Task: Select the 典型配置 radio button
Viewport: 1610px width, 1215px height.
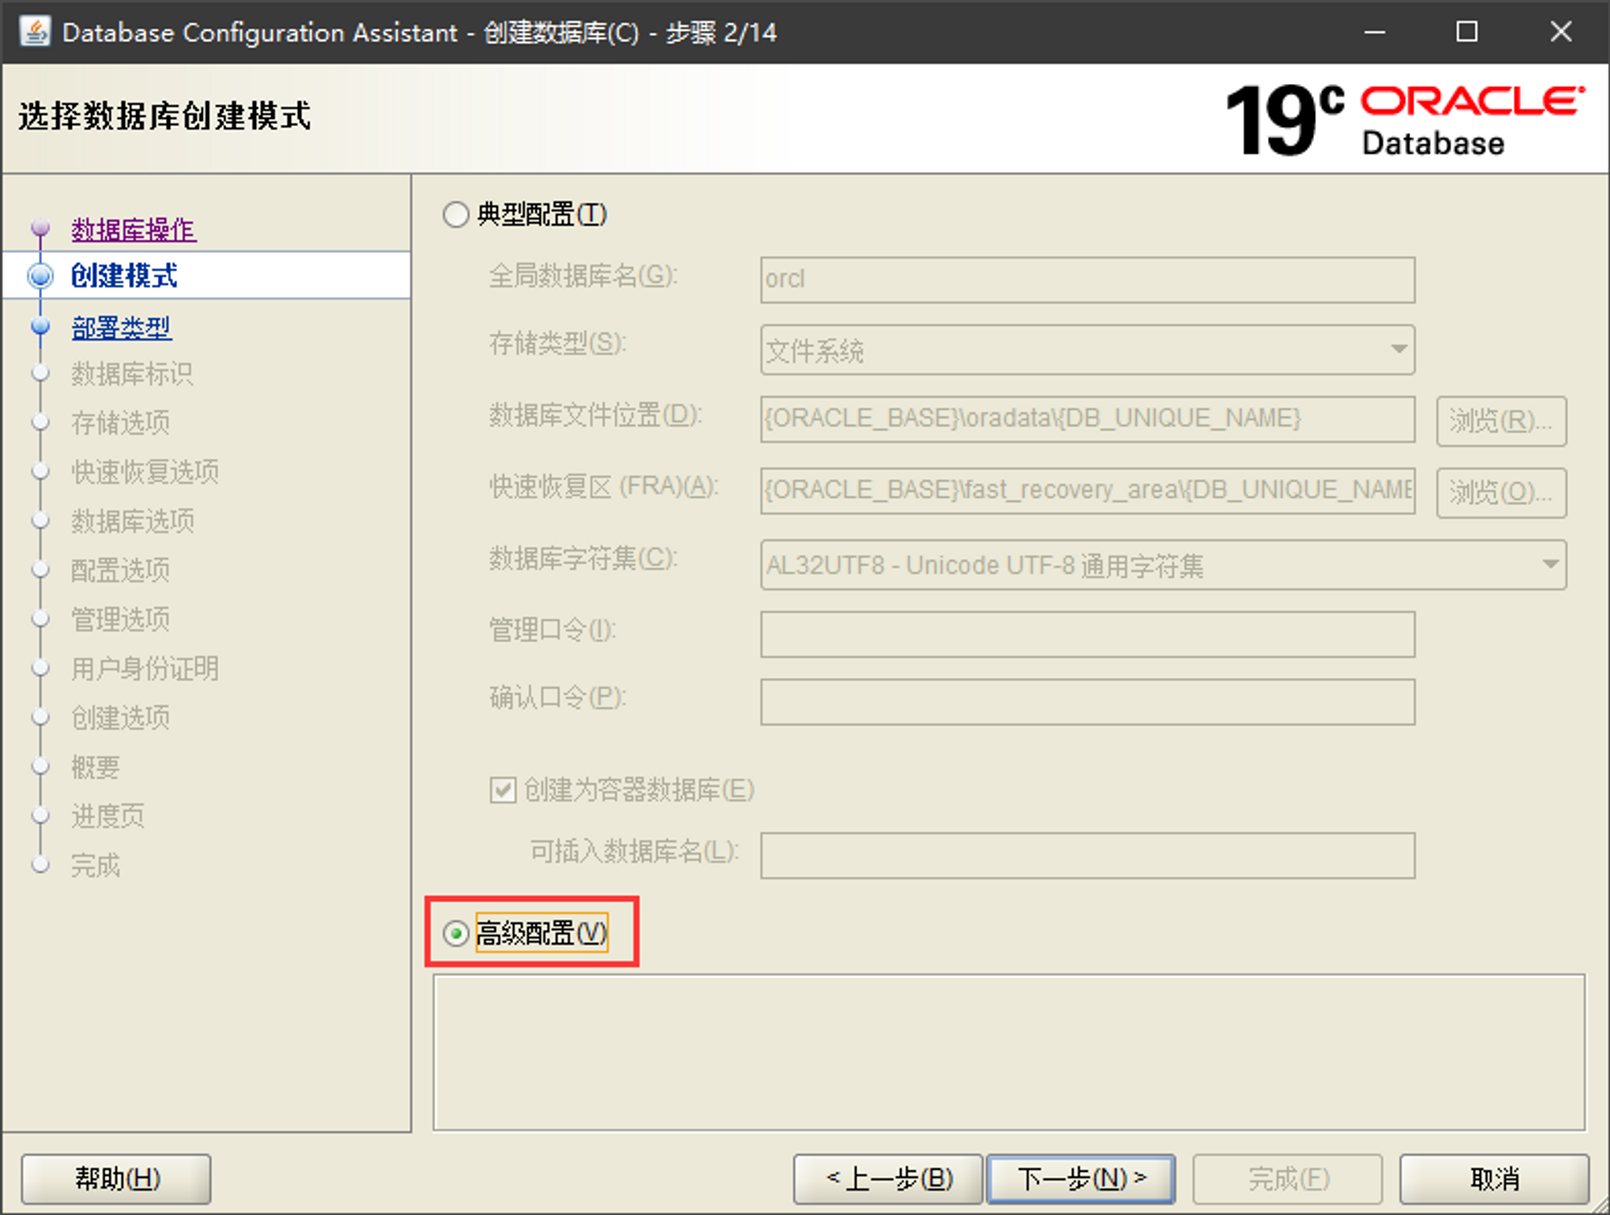Action: [x=456, y=215]
